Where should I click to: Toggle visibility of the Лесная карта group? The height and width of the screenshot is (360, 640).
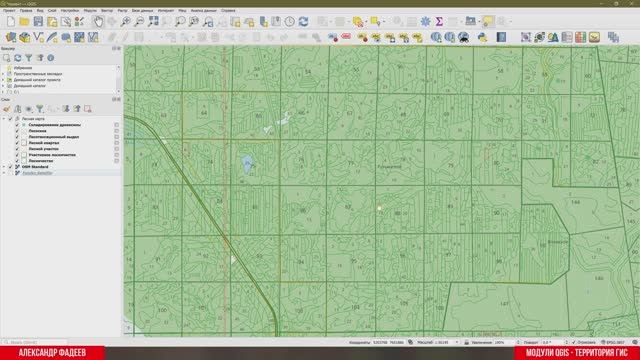tap(11, 119)
